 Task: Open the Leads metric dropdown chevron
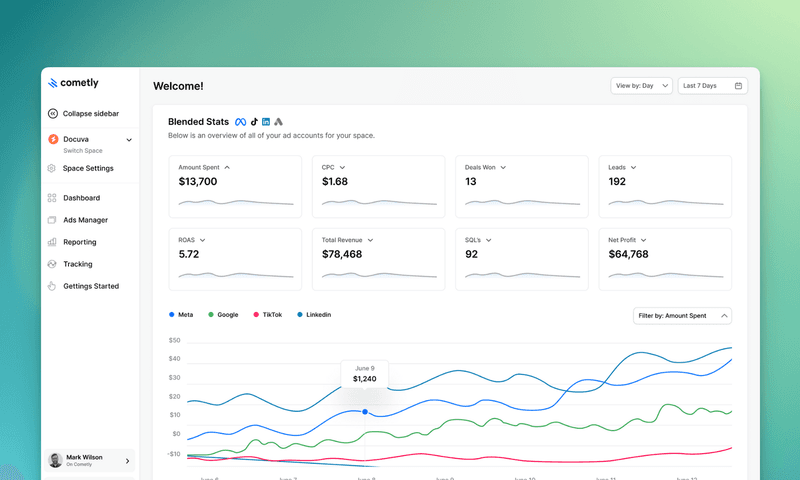tap(633, 167)
